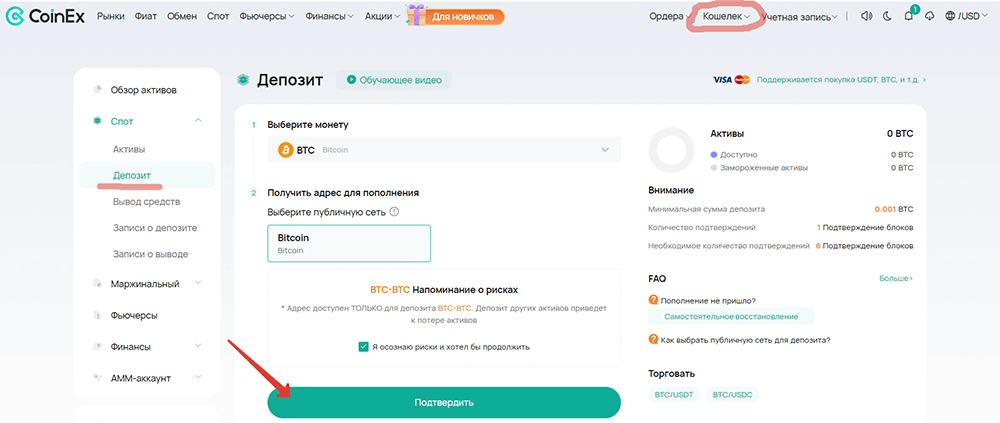Open the gift box promo icon
This screenshot has width=1000, height=423.
pos(416,15)
